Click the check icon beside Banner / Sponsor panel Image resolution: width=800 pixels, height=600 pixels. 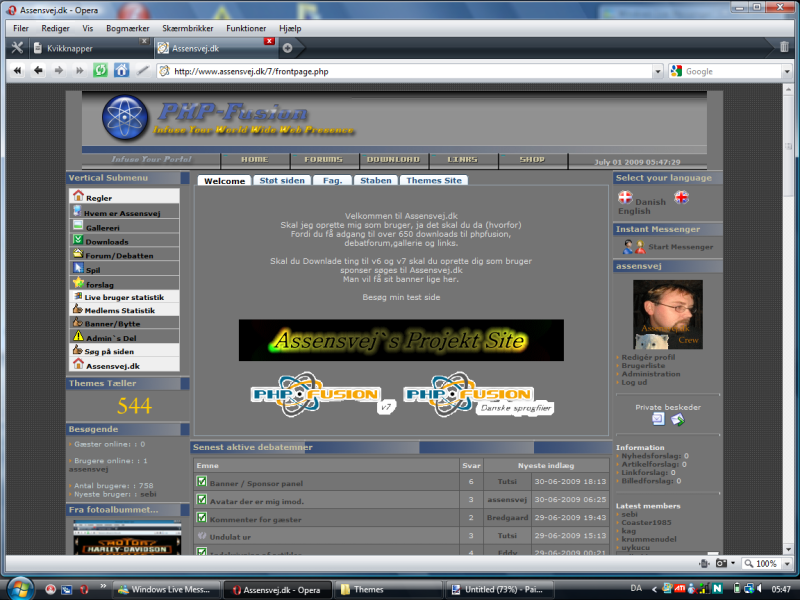(202, 481)
